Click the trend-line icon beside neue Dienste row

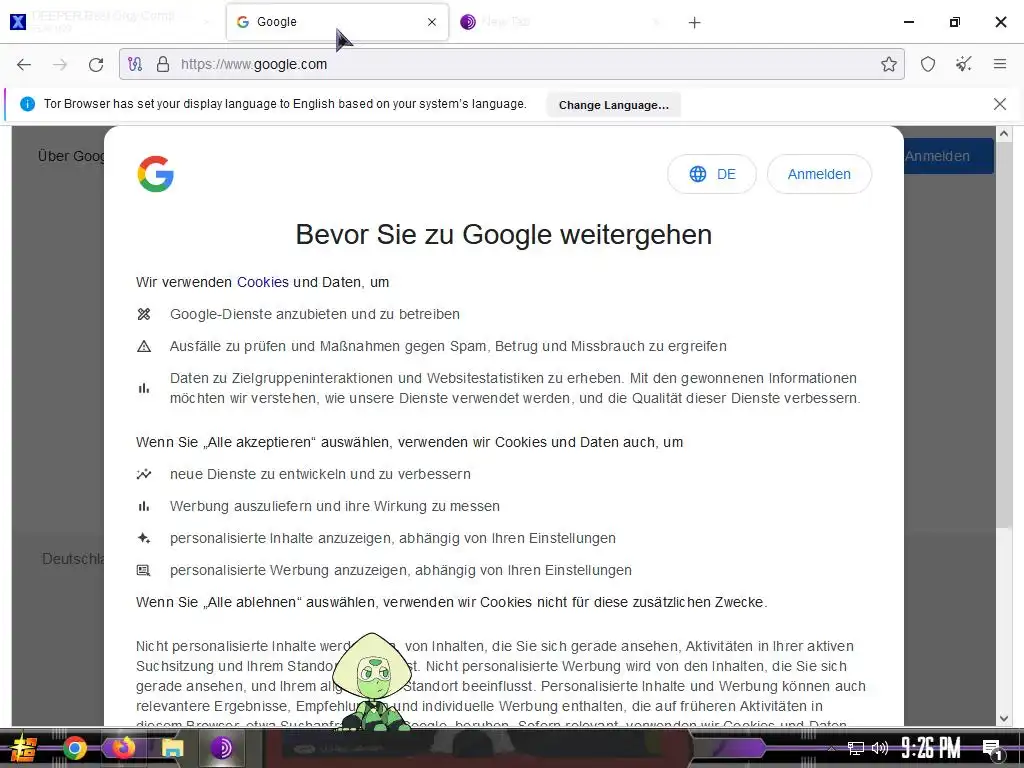pyautogui.click(x=144, y=474)
